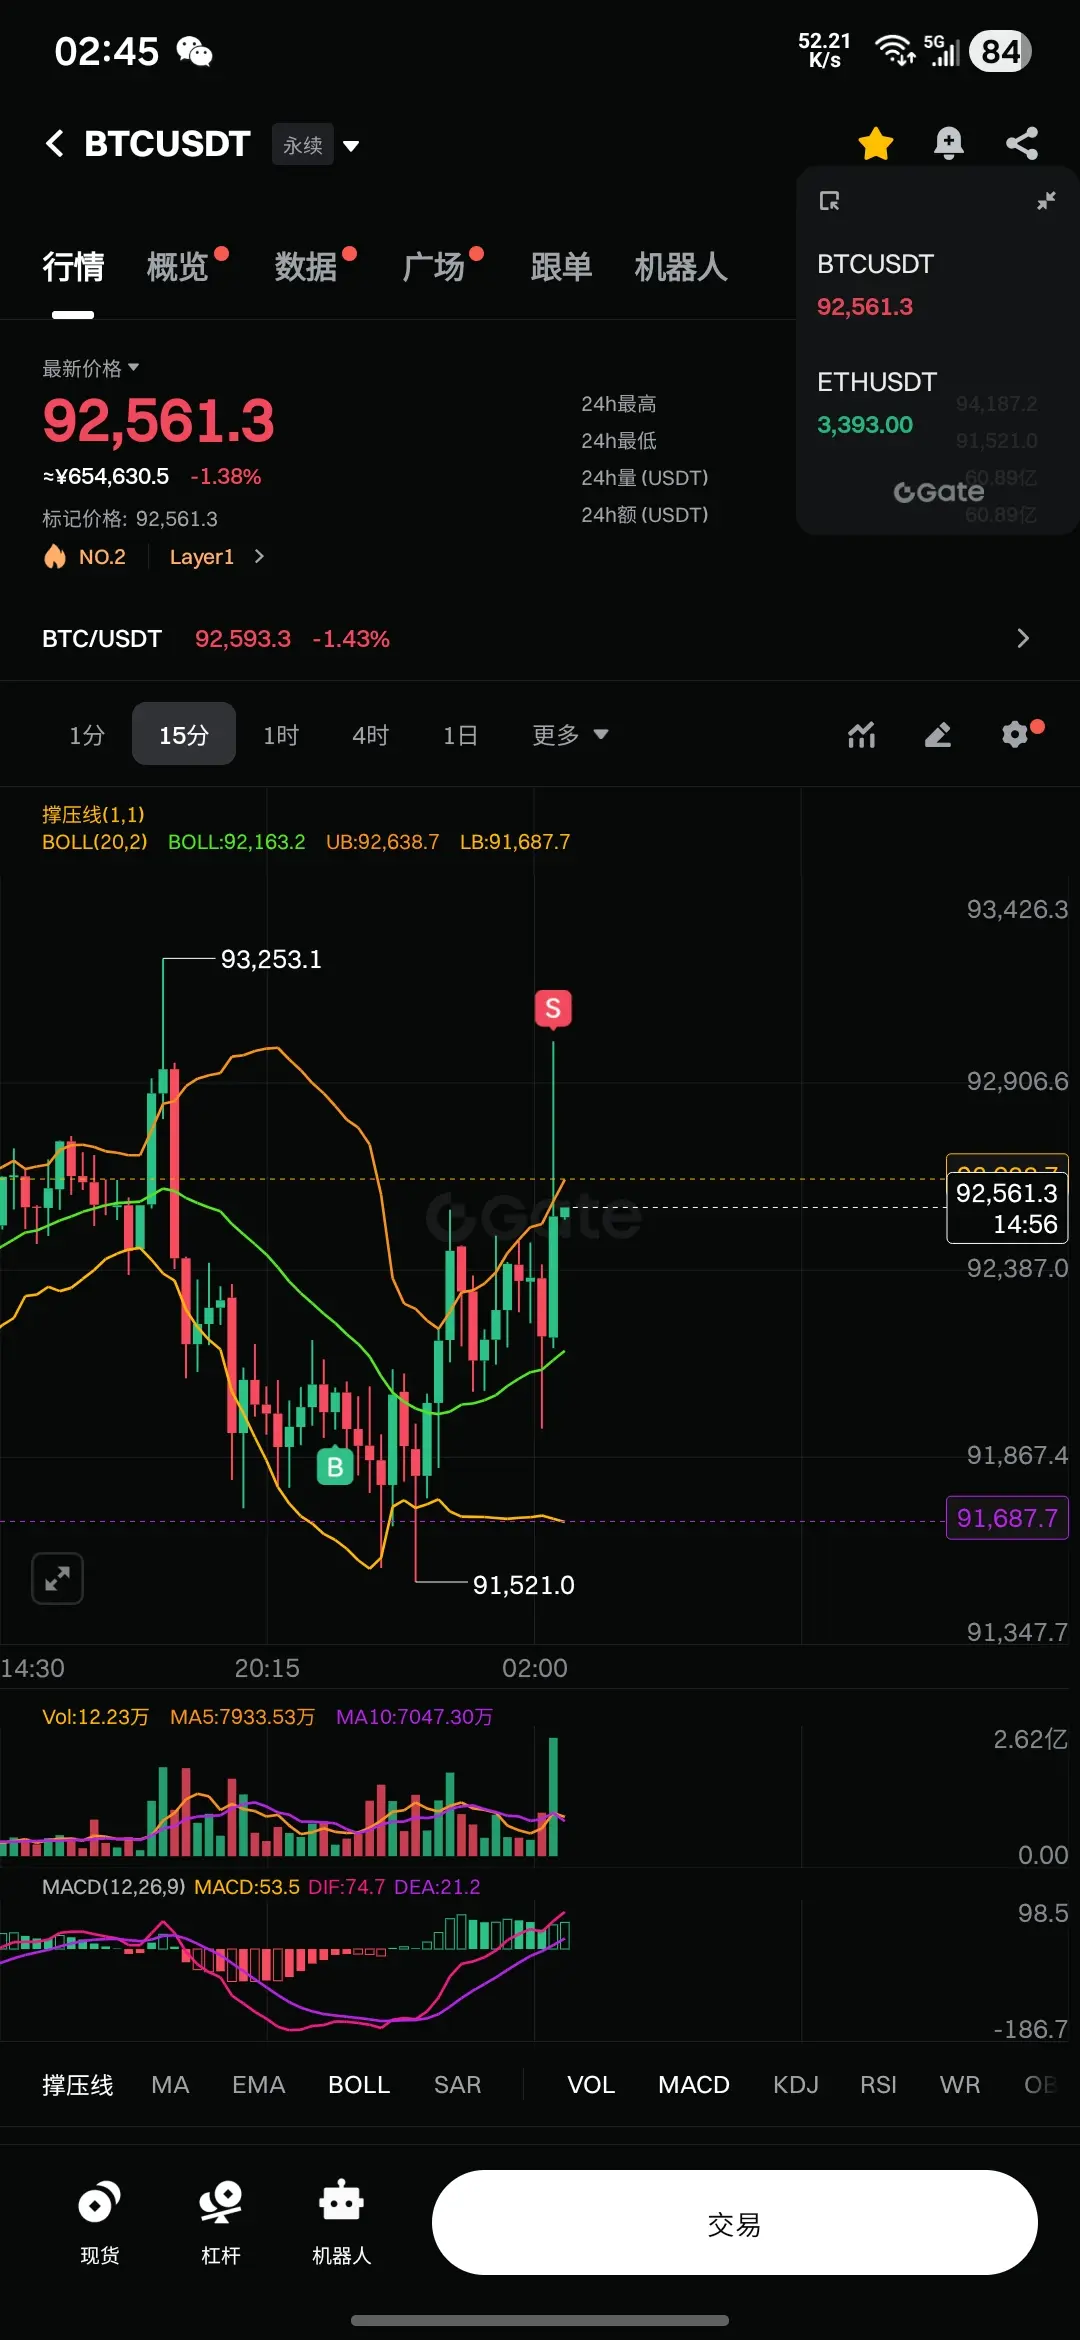
Task: Select 1时 timeframe
Action: [x=281, y=735]
